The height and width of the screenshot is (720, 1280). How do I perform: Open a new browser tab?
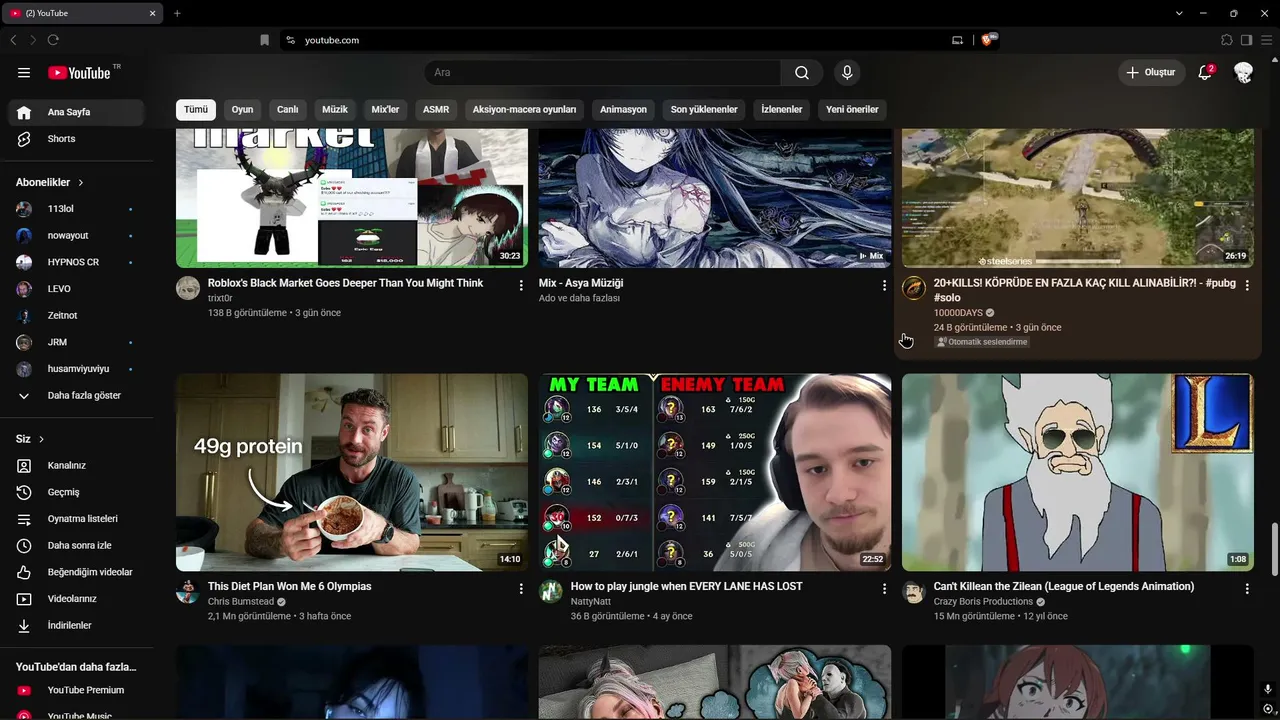(177, 13)
